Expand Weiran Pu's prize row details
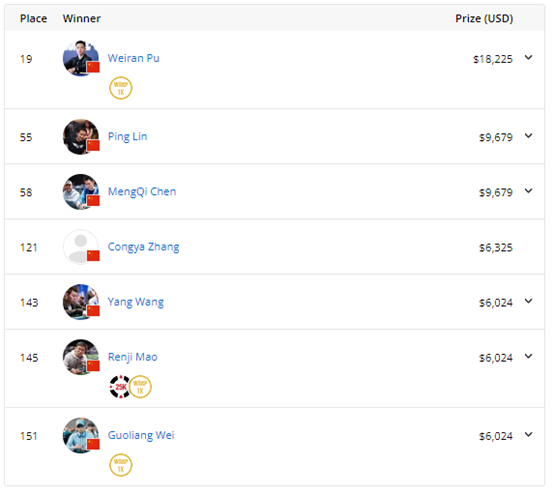Image resolution: width=554 pixels, height=495 pixels. [x=528, y=57]
